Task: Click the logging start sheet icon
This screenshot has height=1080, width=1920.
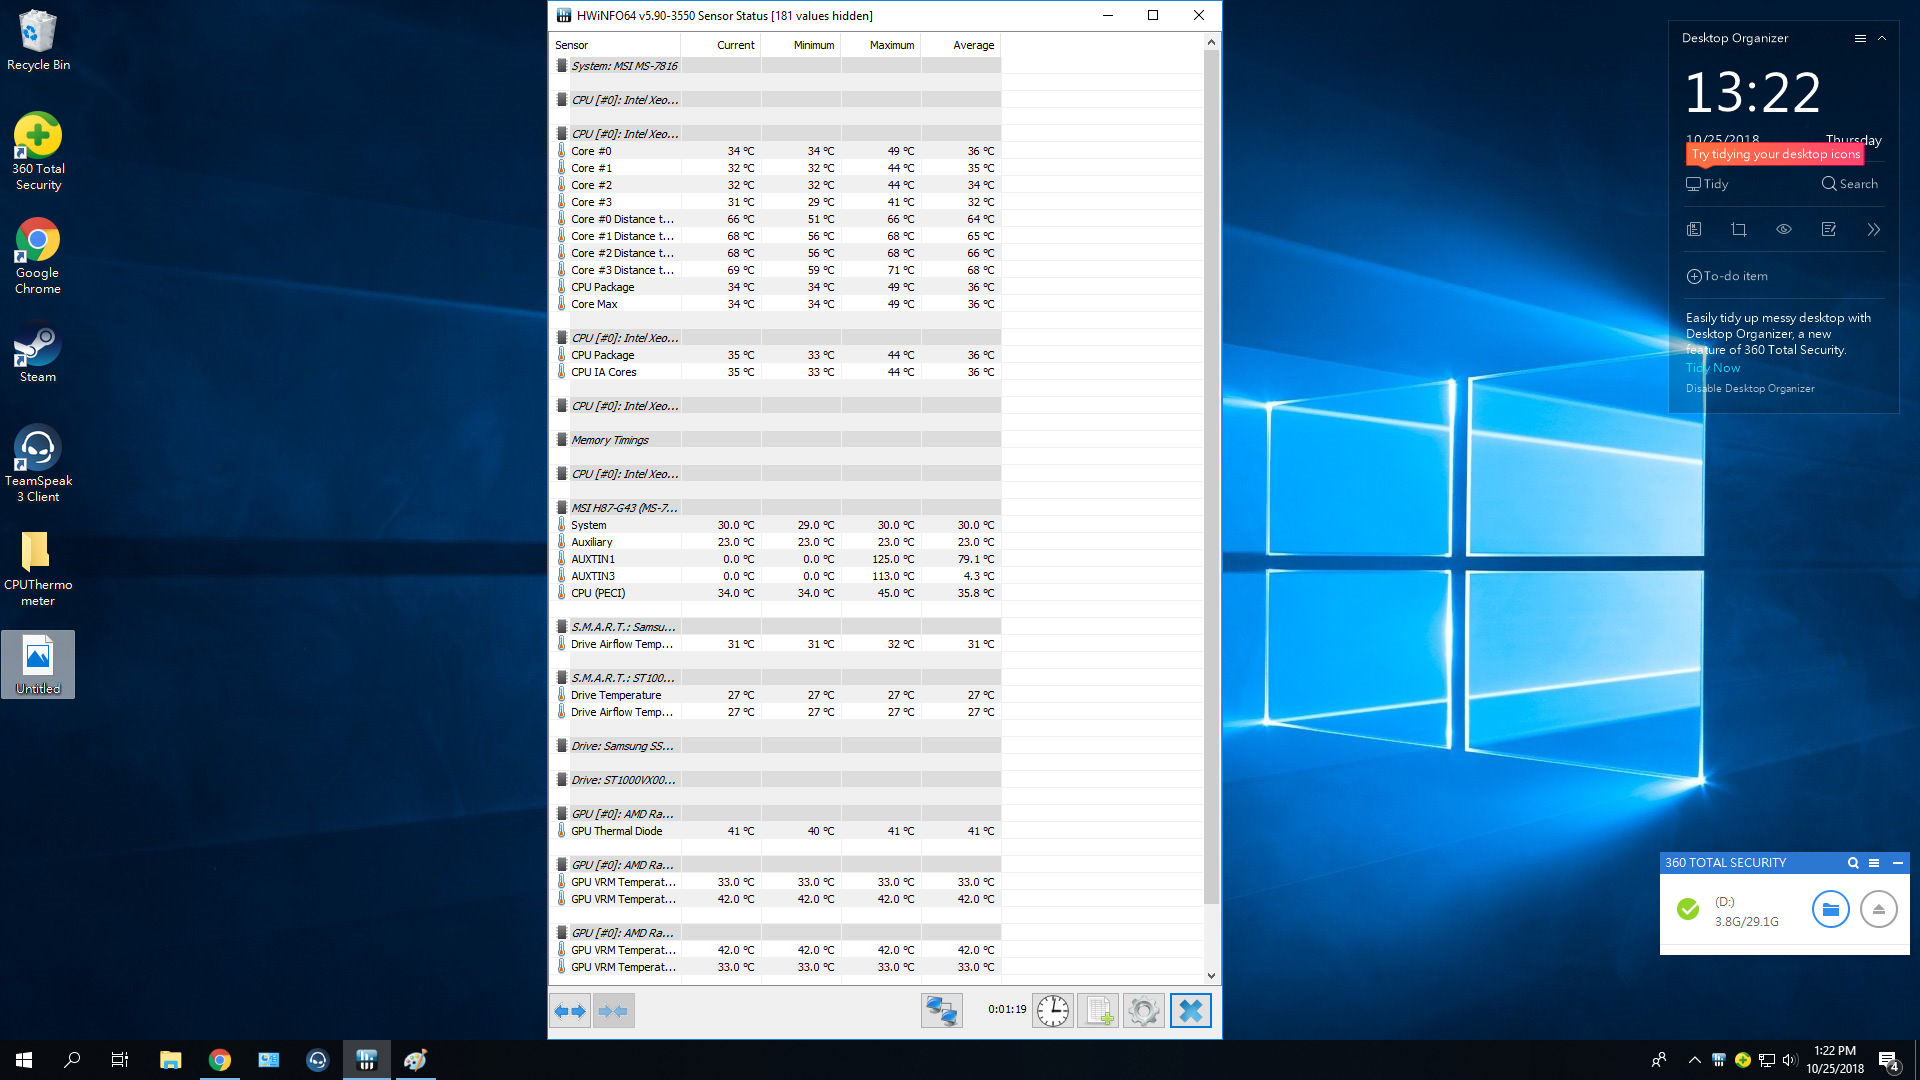Action: pos(1098,1011)
